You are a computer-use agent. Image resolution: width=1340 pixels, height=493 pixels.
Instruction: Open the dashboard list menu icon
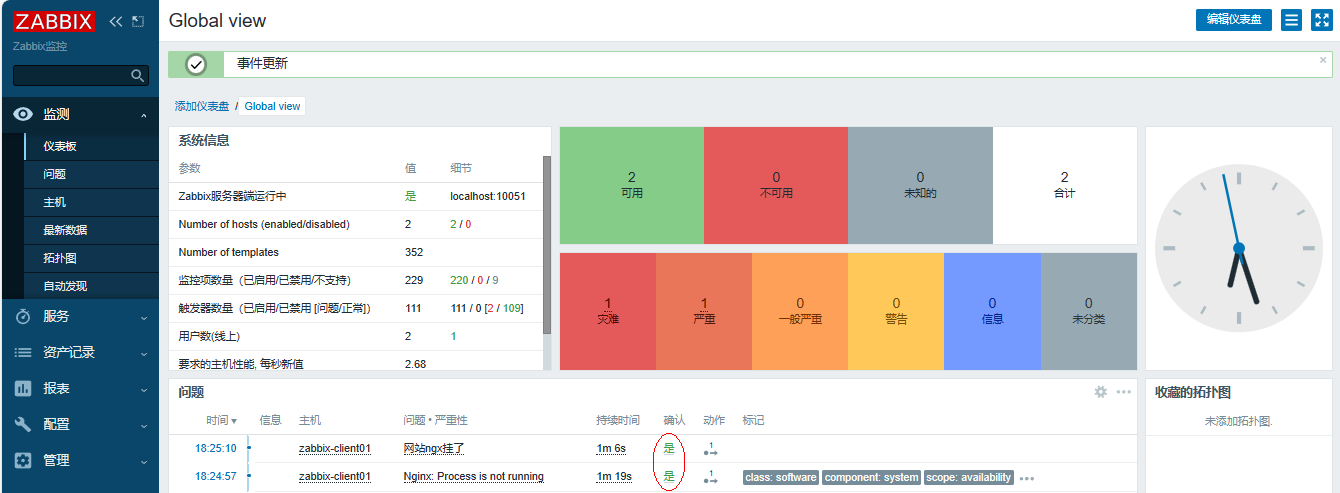coord(1291,20)
